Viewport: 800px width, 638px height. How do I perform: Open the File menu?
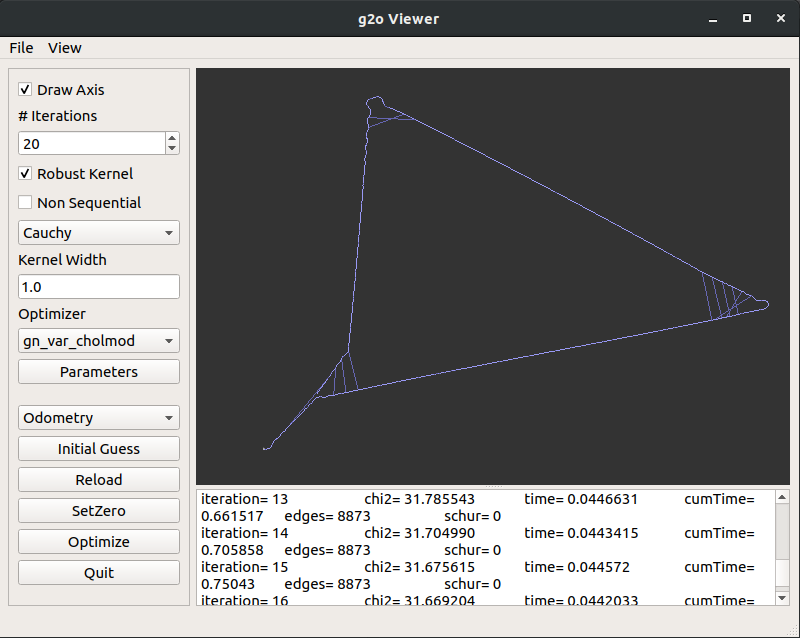[20, 47]
